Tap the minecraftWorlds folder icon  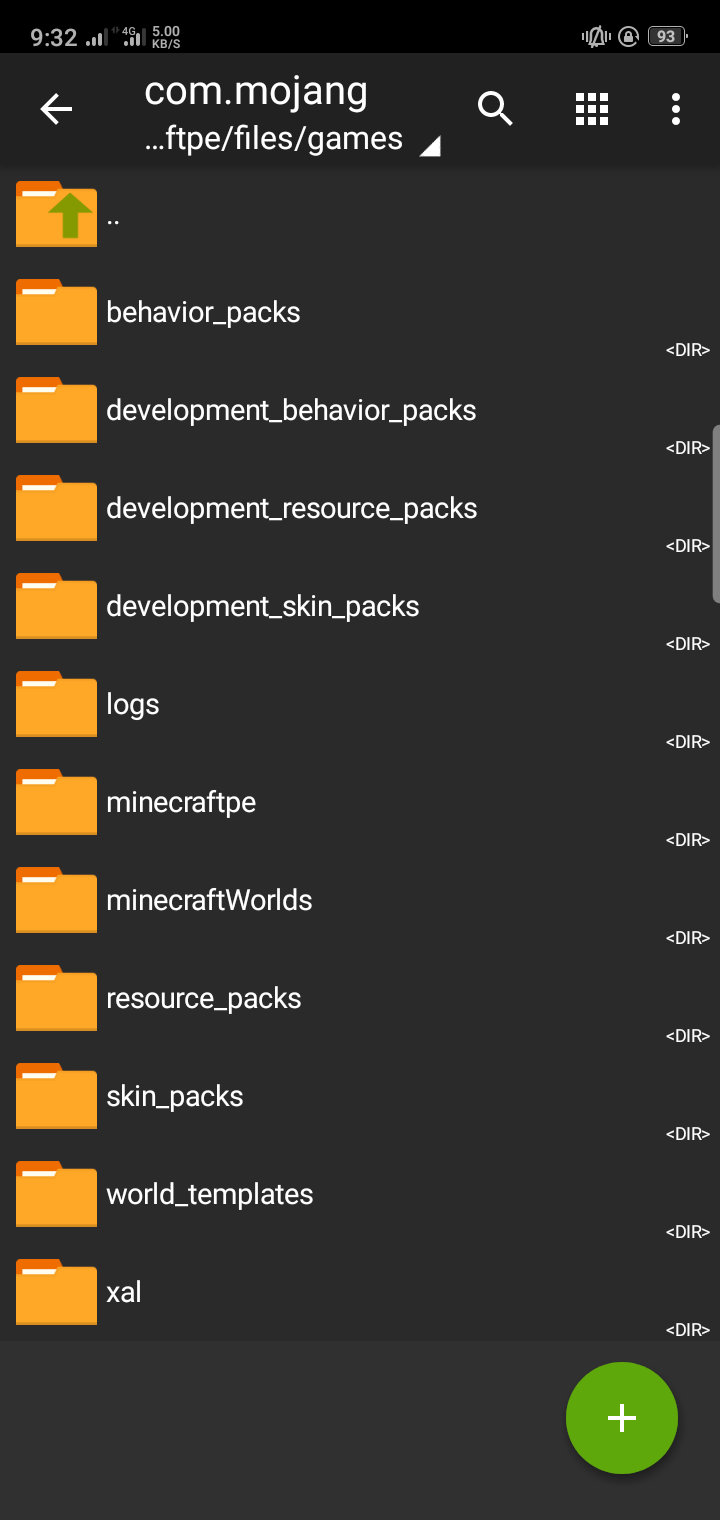[56, 900]
